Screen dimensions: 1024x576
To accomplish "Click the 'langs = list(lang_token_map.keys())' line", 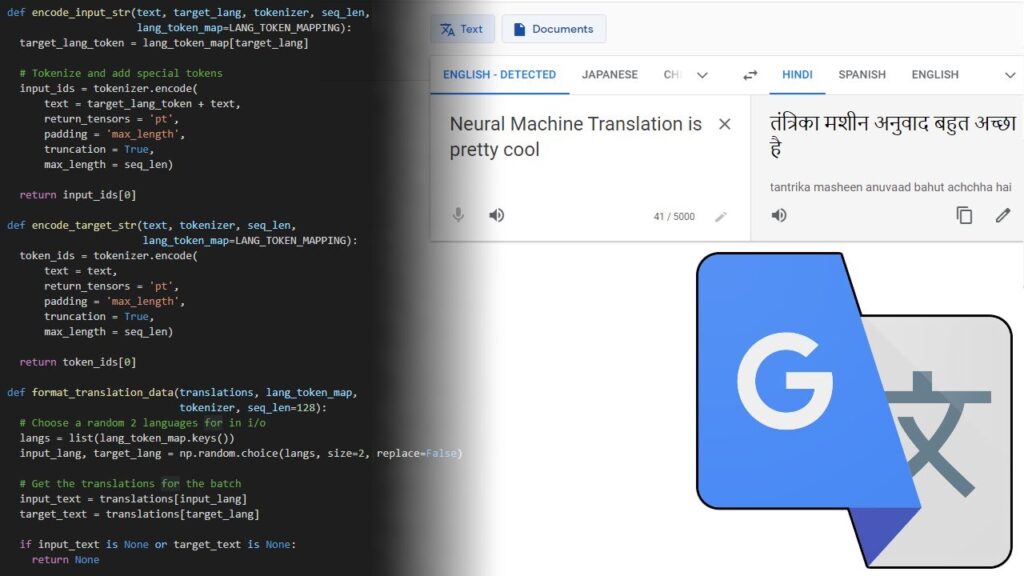I will [x=127, y=438].
